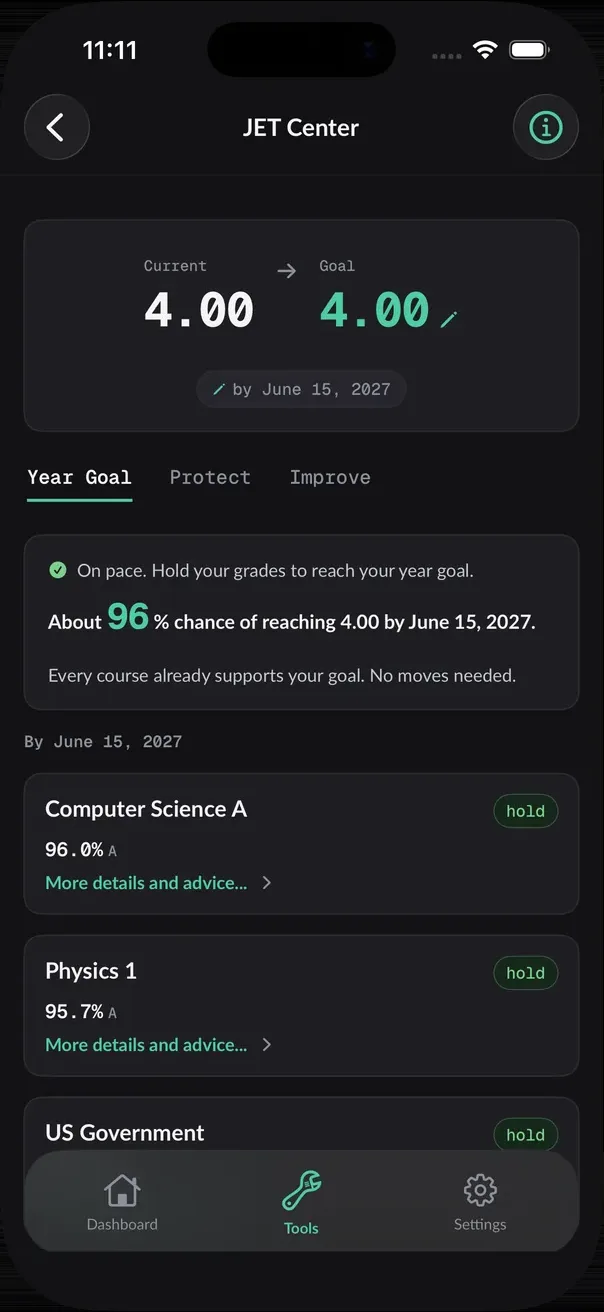The height and width of the screenshot is (1312, 604).
Task: Tap the hold badge on Computer Science A
Action: 526,811
